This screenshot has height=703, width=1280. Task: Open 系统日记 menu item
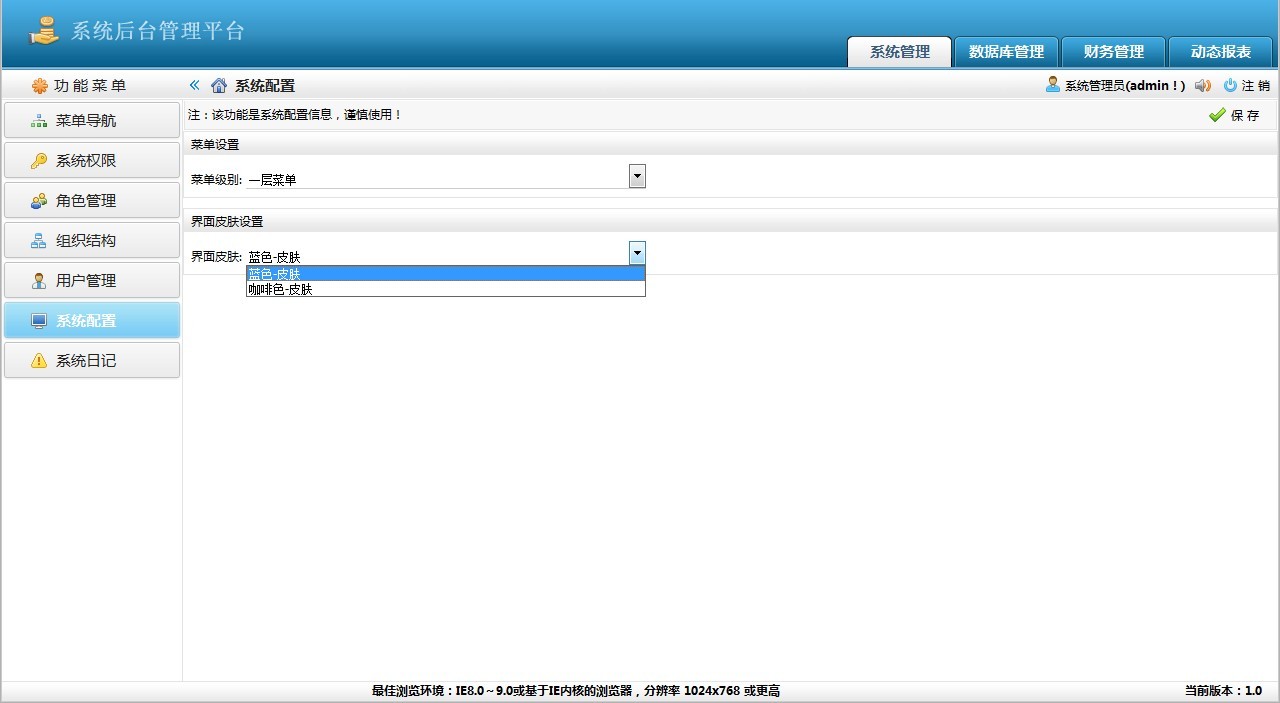click(x=92, y=360)
